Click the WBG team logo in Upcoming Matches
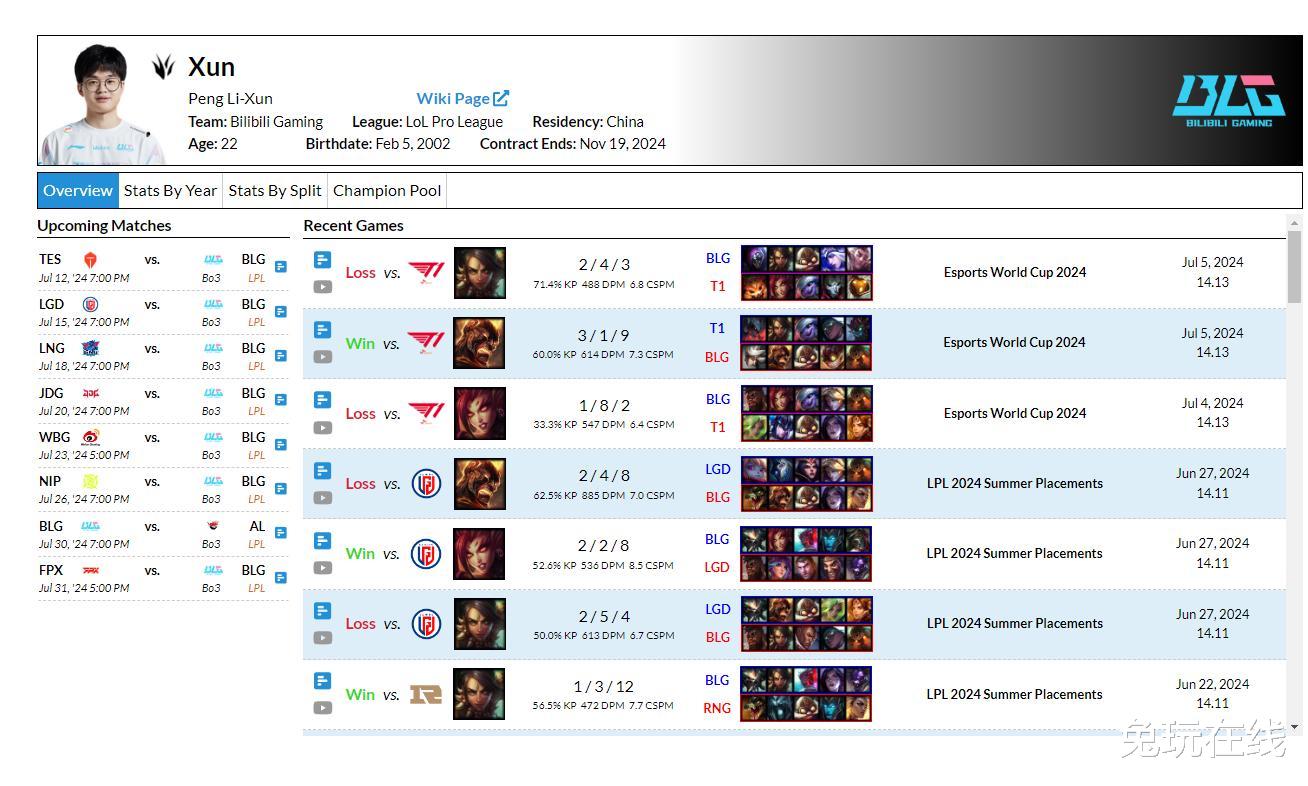Image resolution: width=1308 pixels, height=786 pixels. pos(90,437)
